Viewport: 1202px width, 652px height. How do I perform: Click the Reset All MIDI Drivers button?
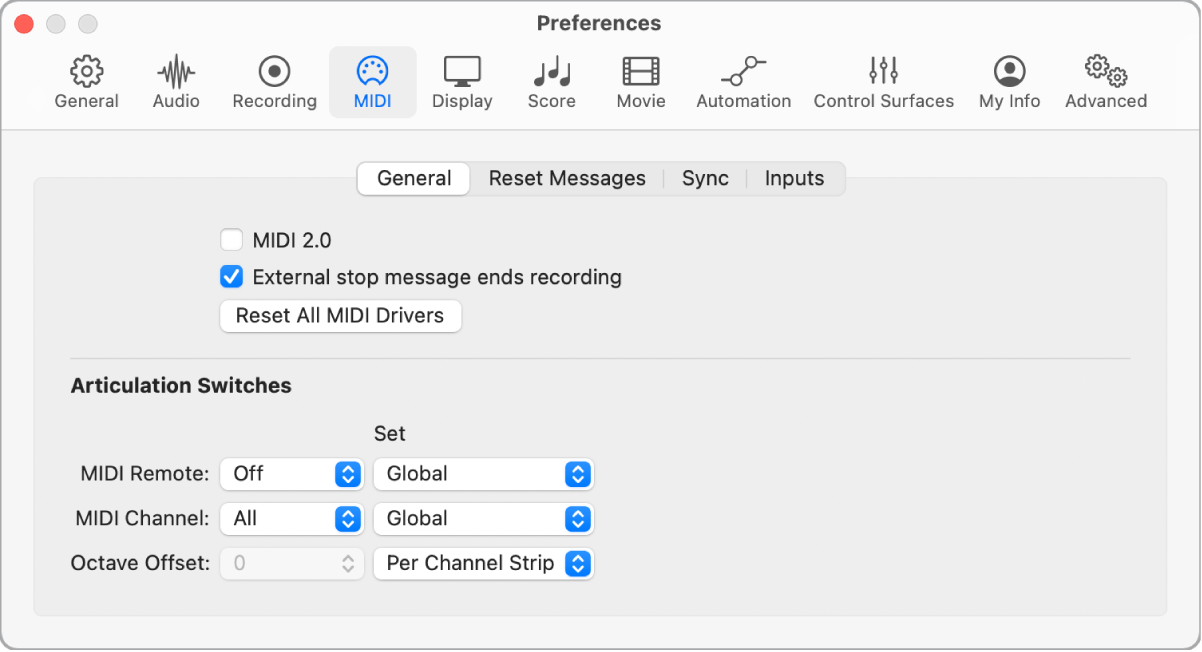tap(340, 316)
